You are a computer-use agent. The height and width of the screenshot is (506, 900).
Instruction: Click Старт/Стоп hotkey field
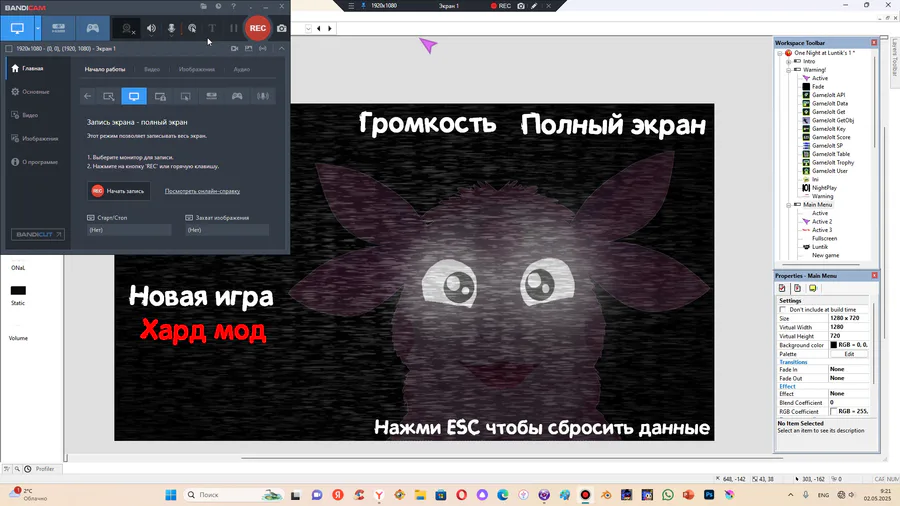pyautogui.click(x=129, y=230)
